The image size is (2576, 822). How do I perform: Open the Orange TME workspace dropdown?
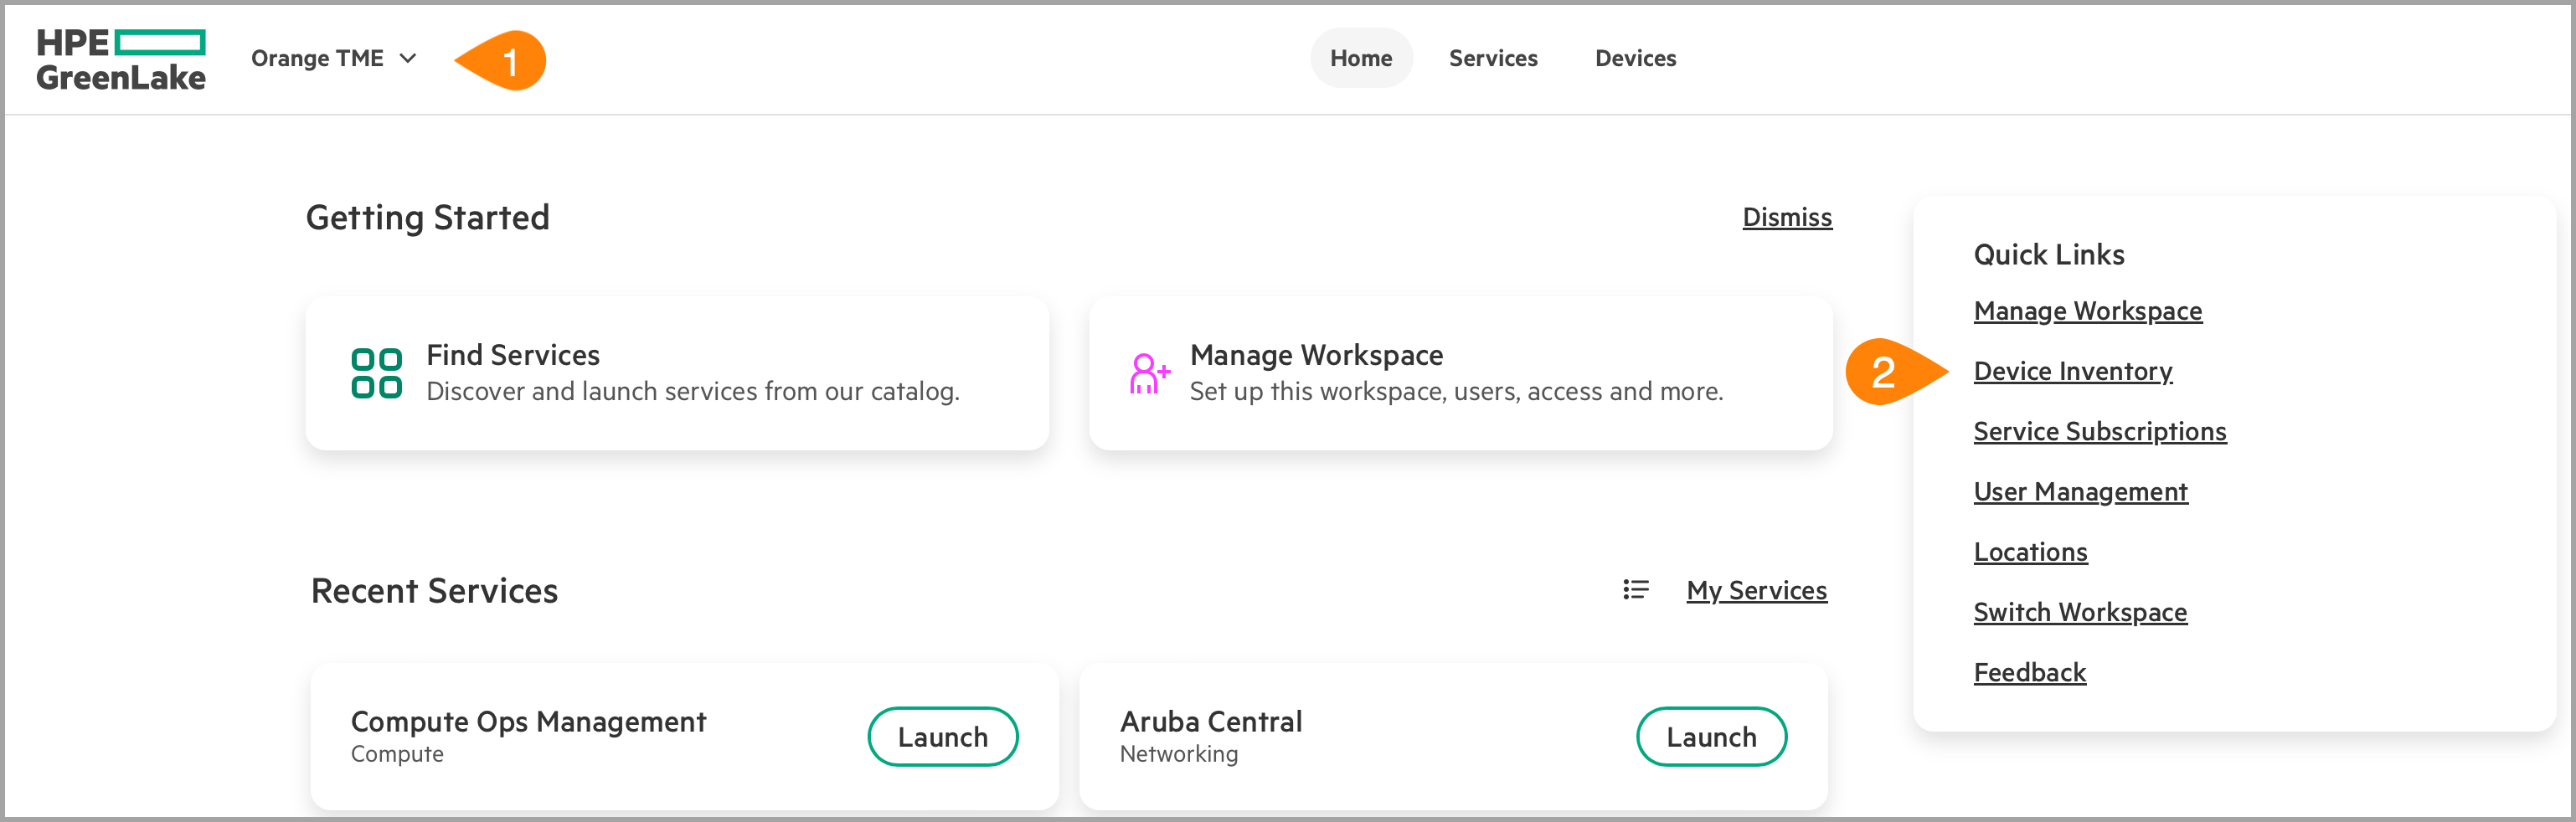(333, 58)
